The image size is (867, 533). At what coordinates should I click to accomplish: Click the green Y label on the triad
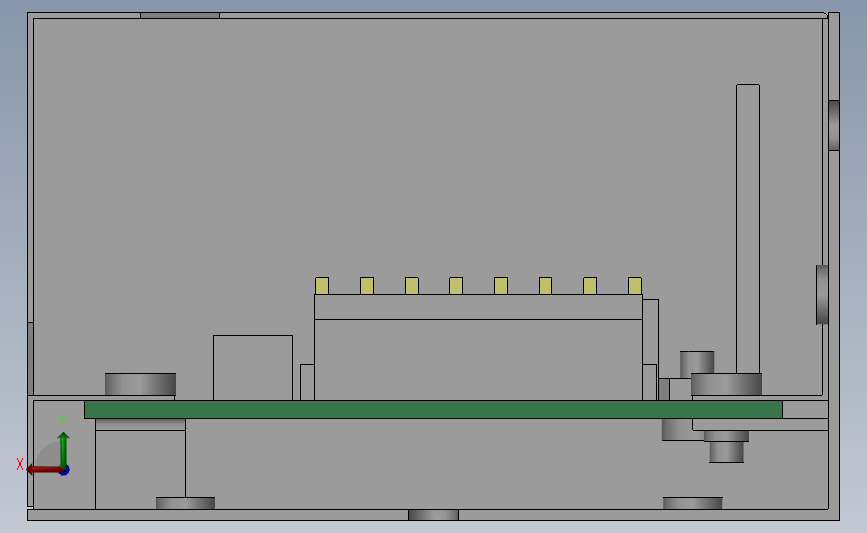click(x=63, y=422)
